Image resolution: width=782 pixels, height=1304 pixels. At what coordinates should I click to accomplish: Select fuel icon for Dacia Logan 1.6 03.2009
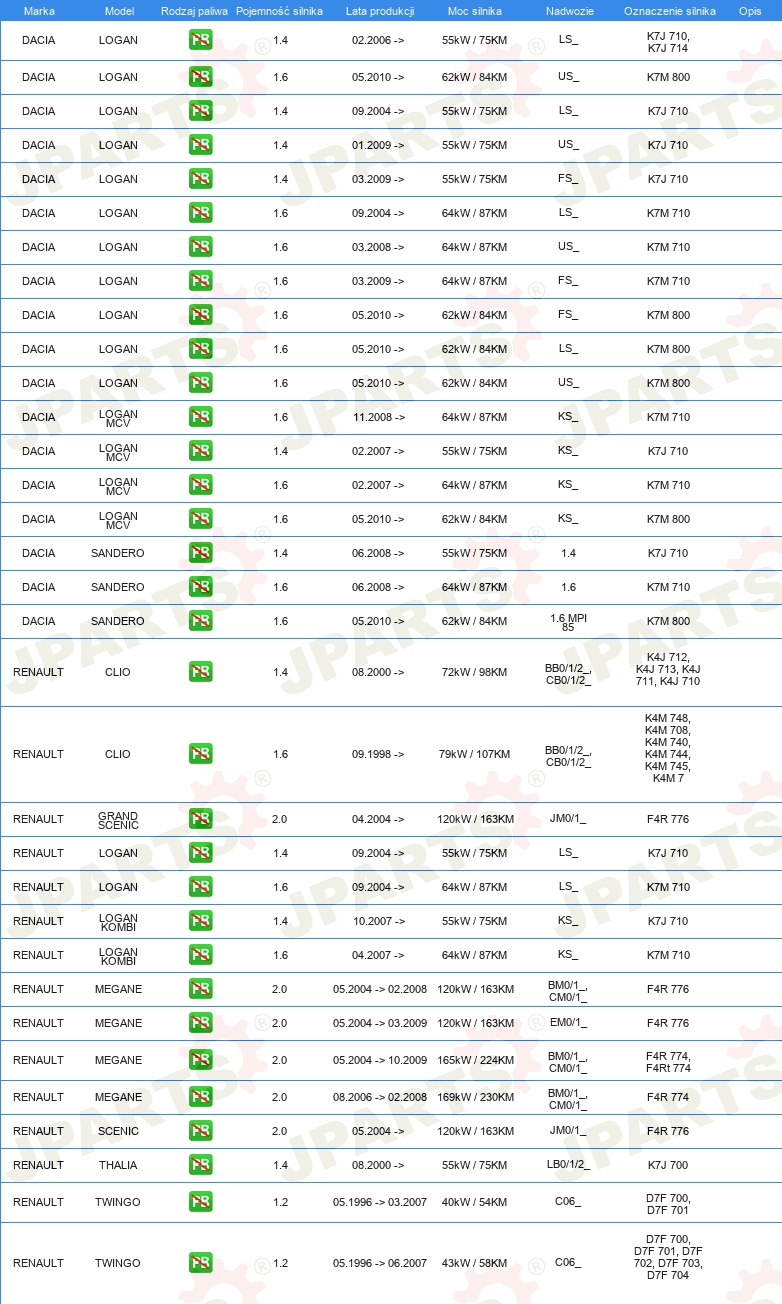tap(200, 281)
